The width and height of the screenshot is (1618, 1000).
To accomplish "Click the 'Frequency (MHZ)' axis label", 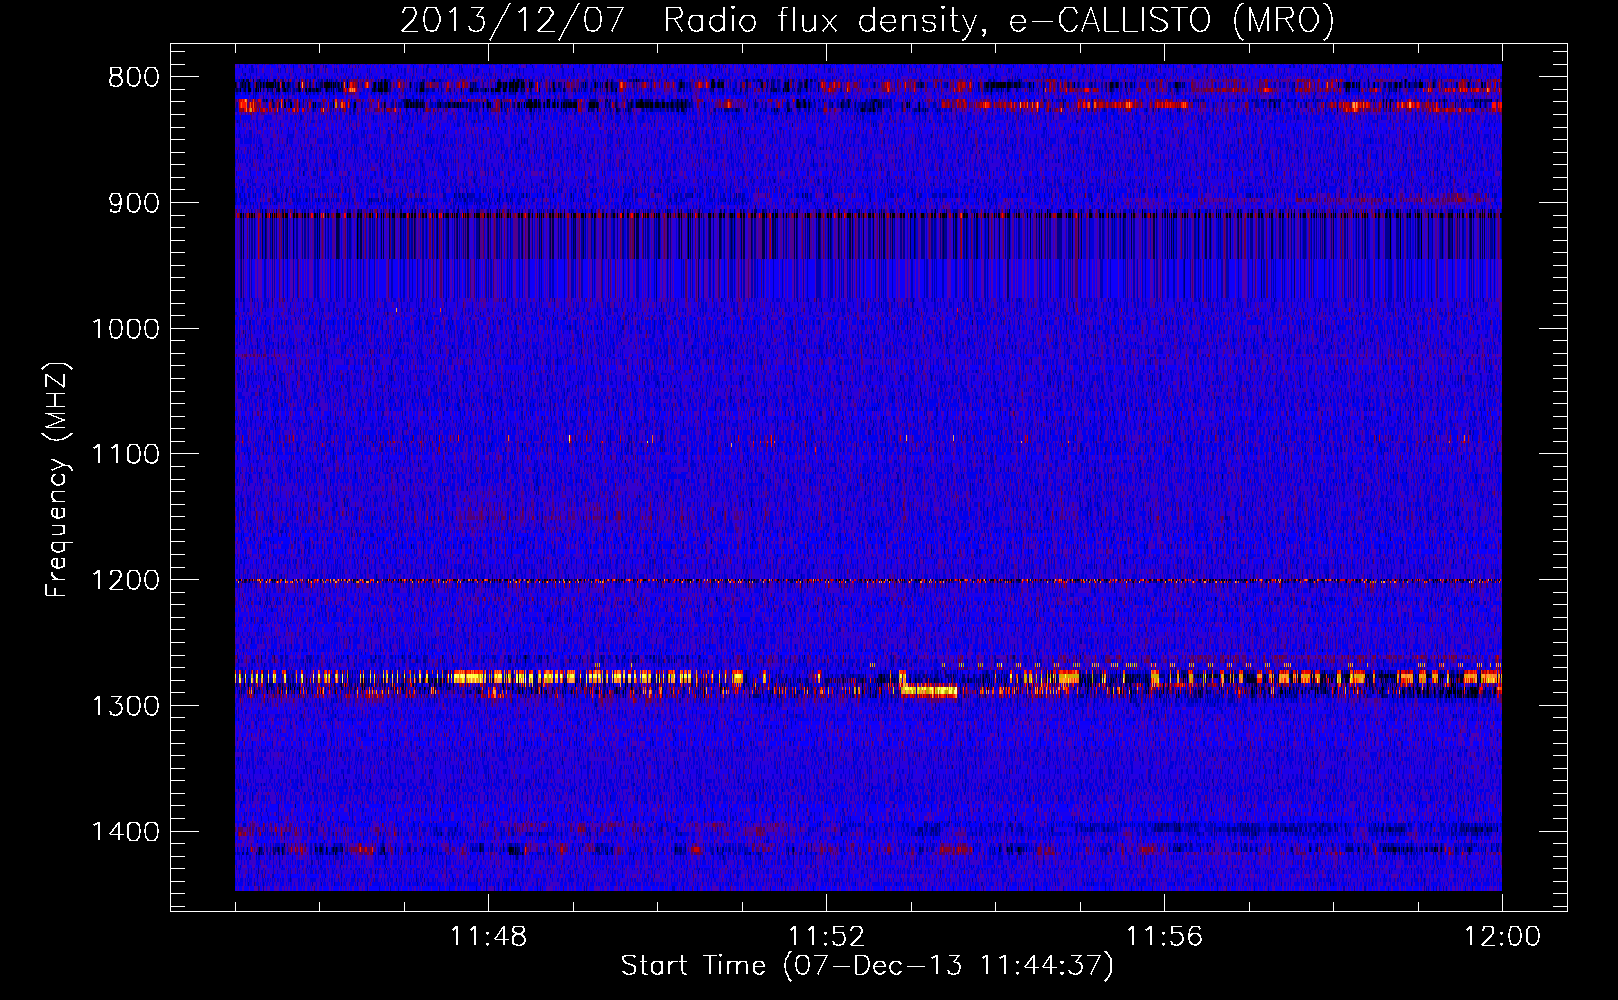I will [57, 480].
